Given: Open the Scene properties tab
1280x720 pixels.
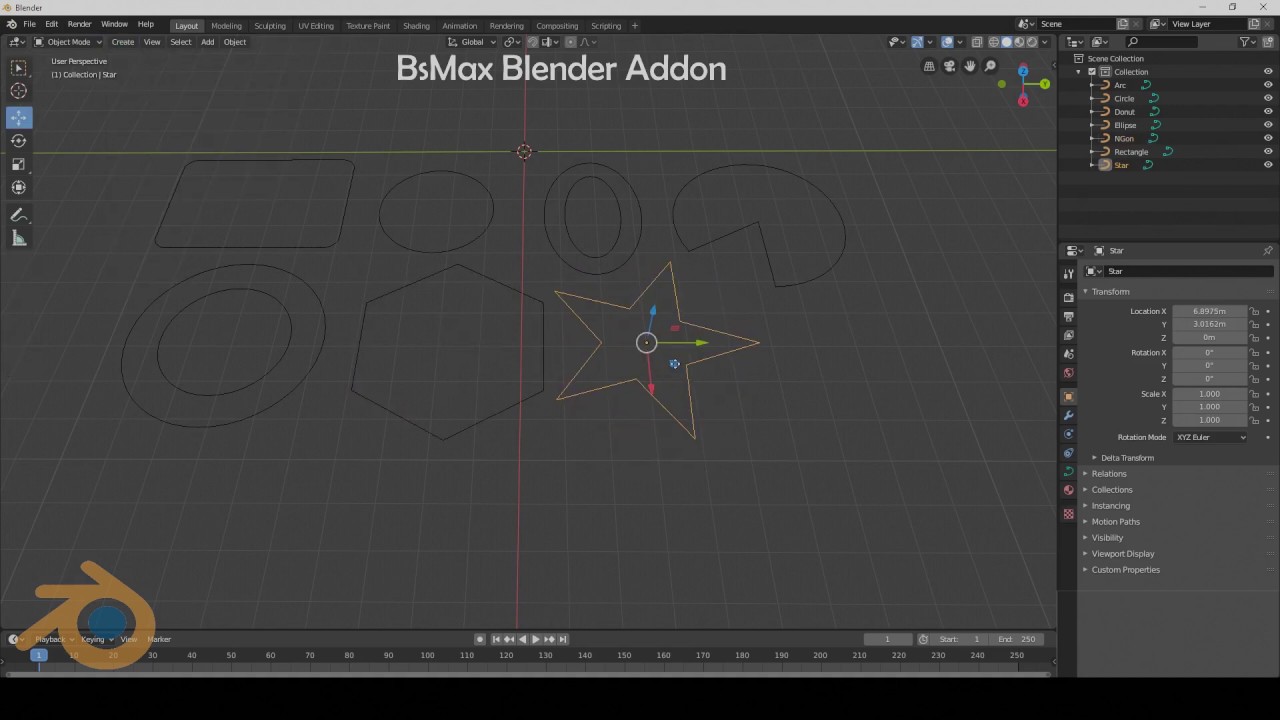Looking at the screenshot, I should [x=1068, y=354].
